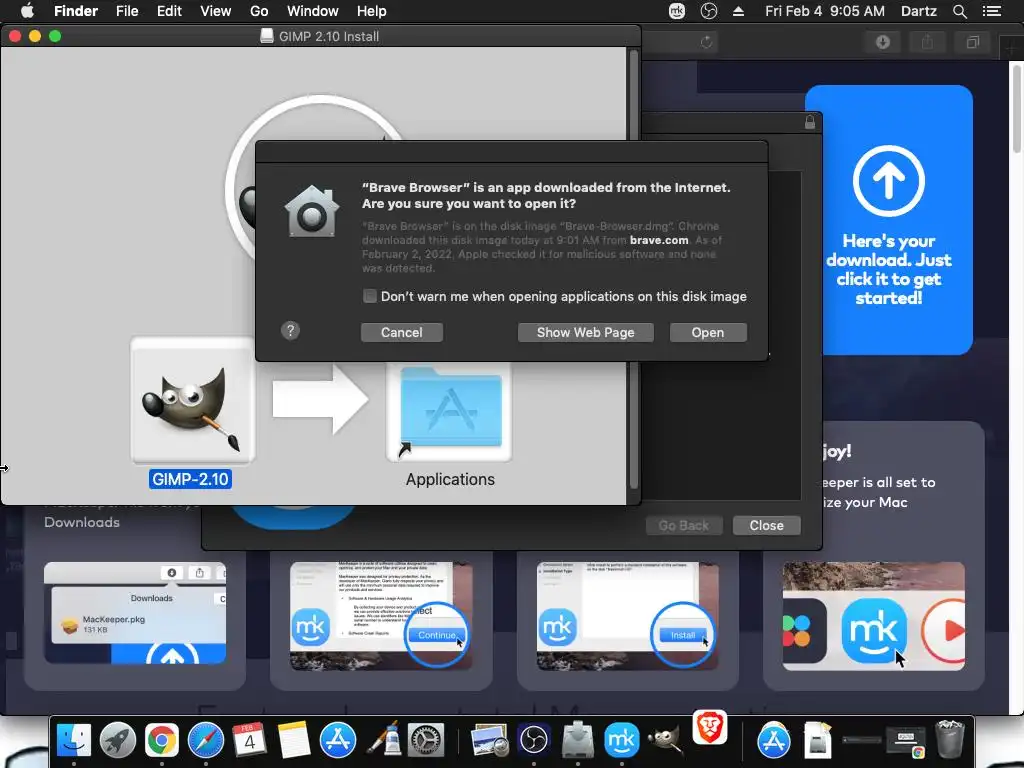Click Close in the installer window
The width and height of the screenshot is (1024, 768).
(767, 525)
